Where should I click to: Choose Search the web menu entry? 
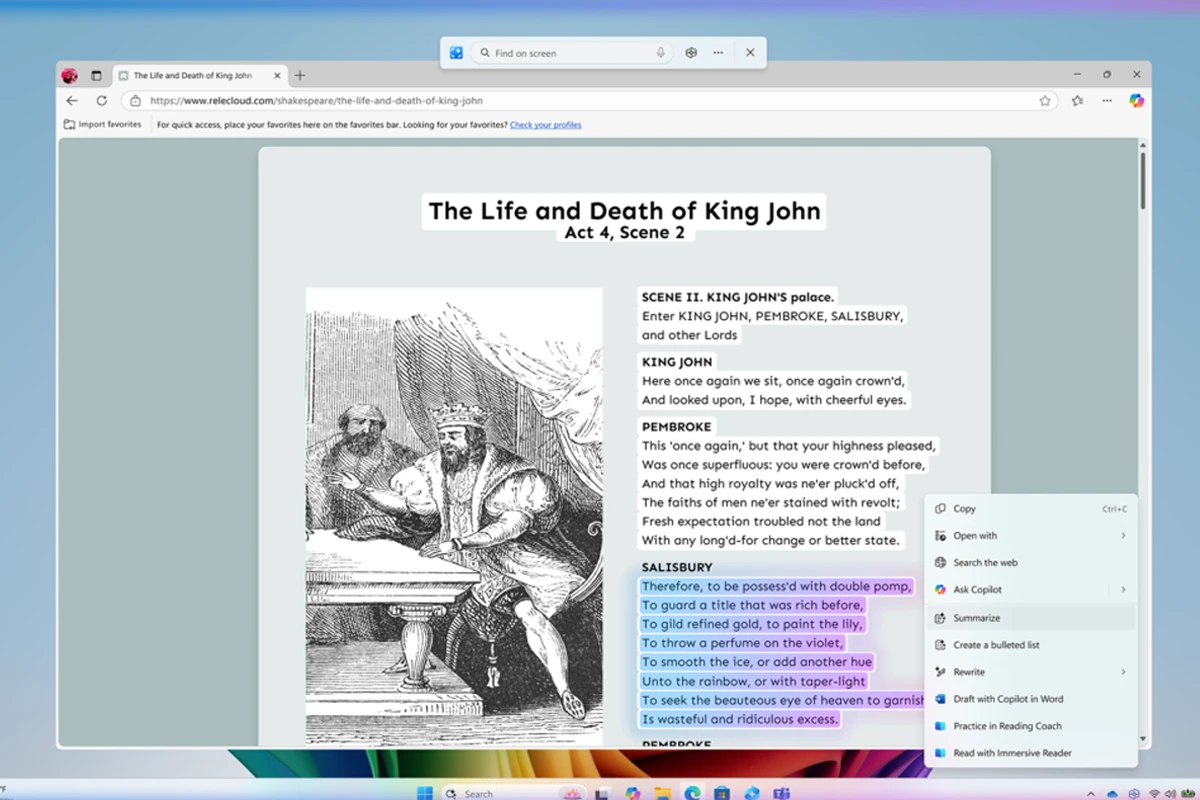pyautogui.click(x=1031, y=563)
